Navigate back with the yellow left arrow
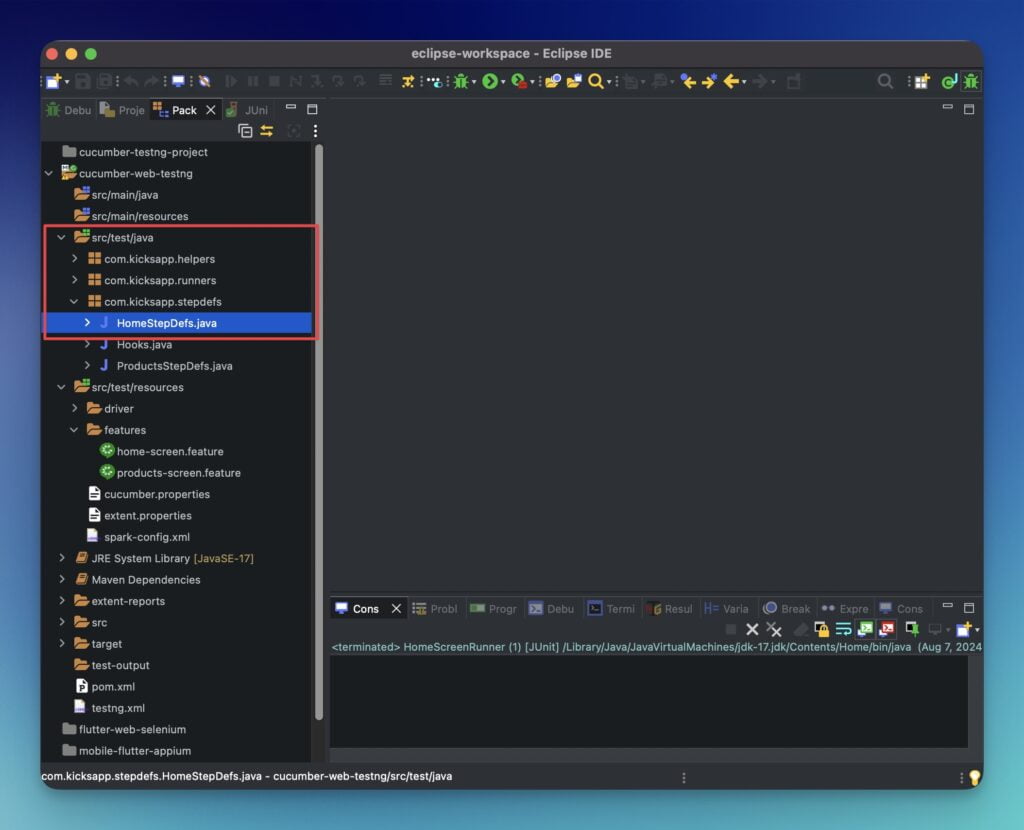 point(731,82)
